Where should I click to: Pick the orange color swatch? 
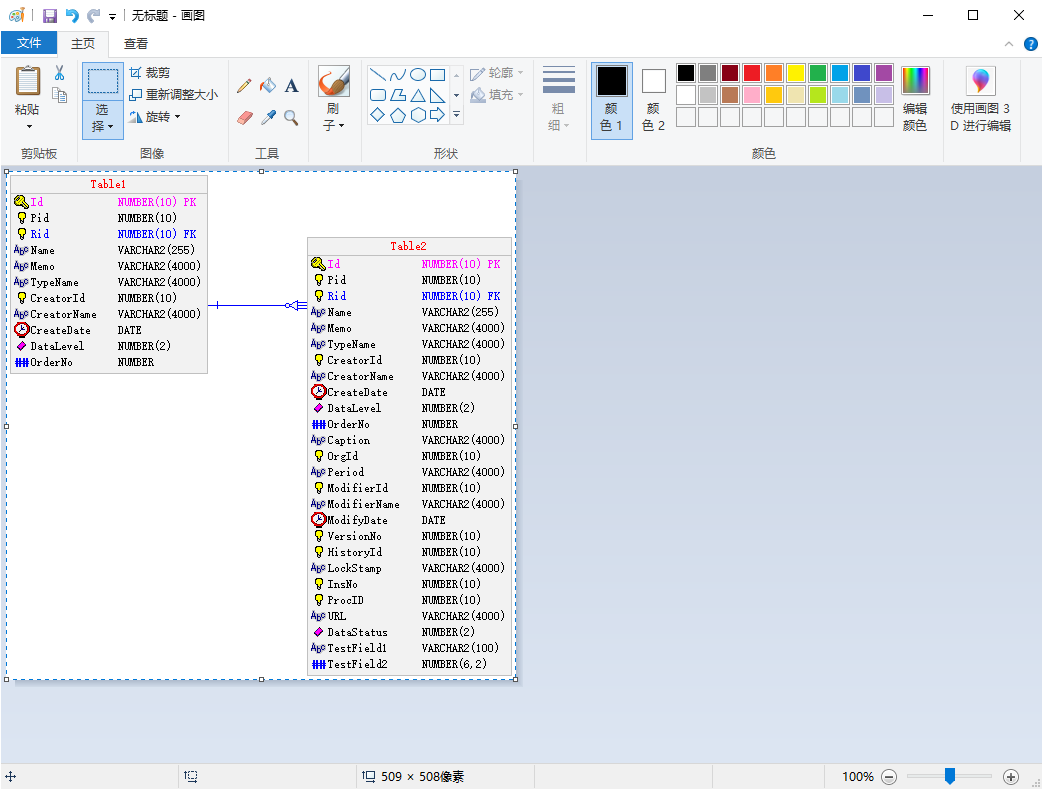click(x=774, y=72)
